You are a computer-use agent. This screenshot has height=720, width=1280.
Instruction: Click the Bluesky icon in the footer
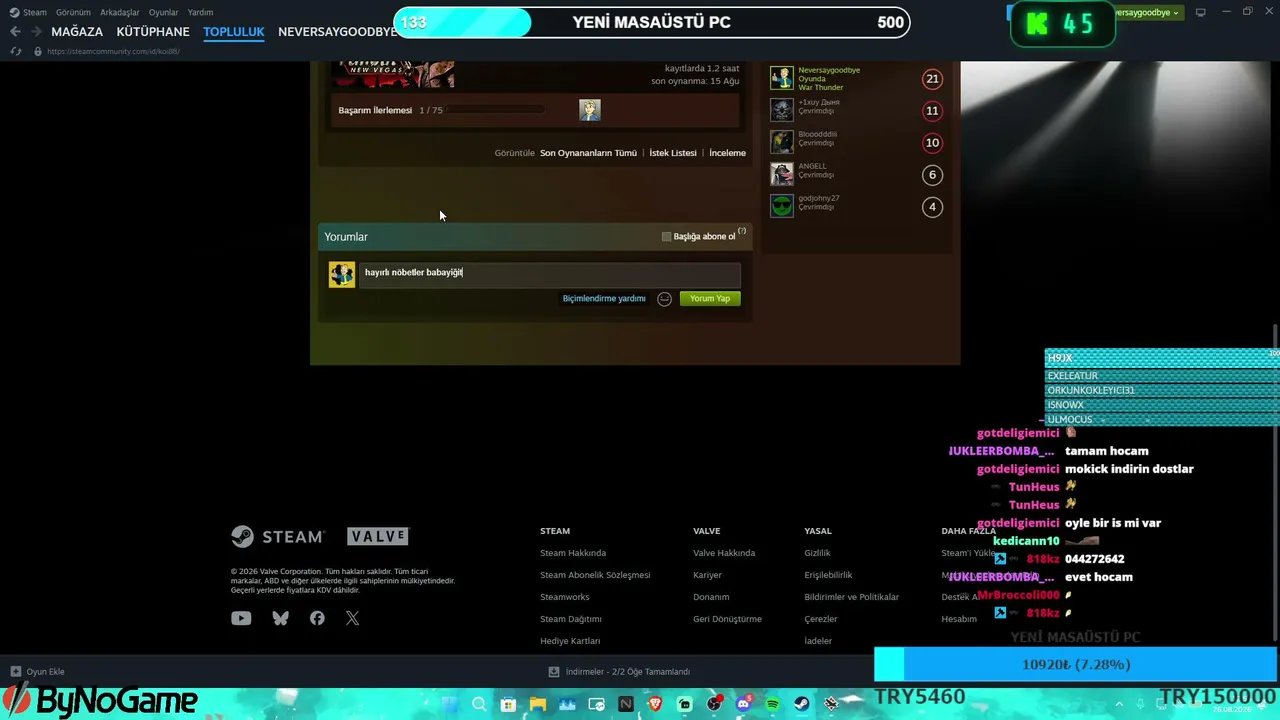coord(280,618)
